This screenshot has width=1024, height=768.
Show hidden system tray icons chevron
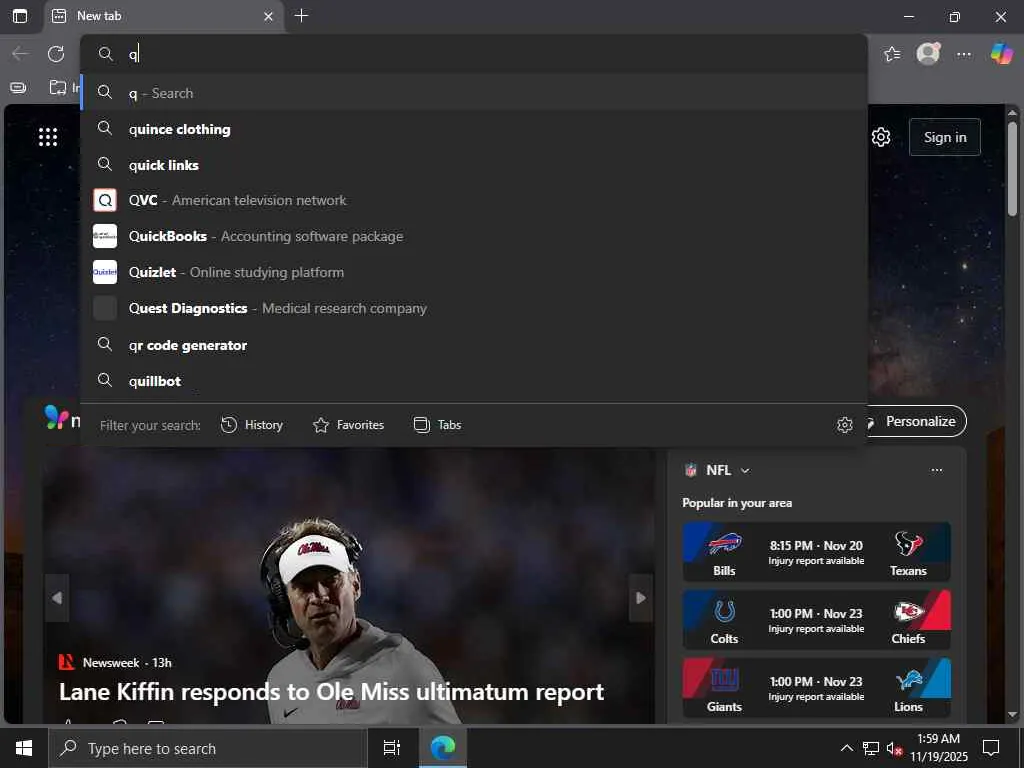846,748
